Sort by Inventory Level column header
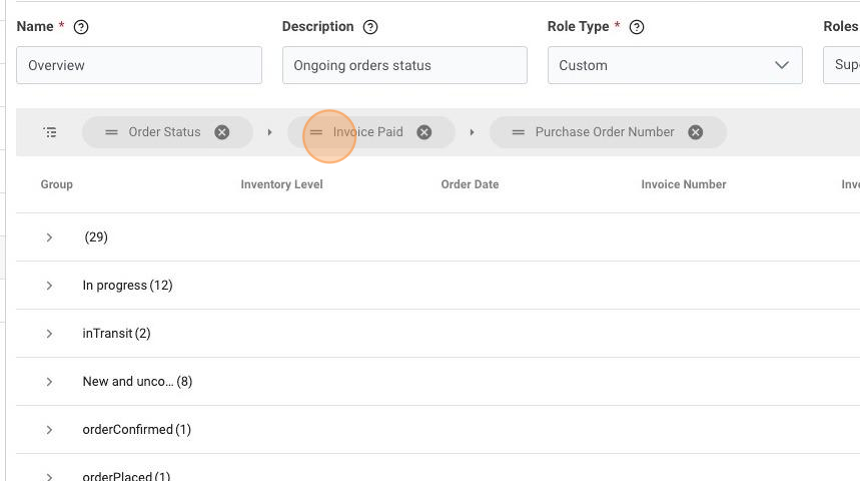The height and width of the screenshot is (481, 860). 281,184
